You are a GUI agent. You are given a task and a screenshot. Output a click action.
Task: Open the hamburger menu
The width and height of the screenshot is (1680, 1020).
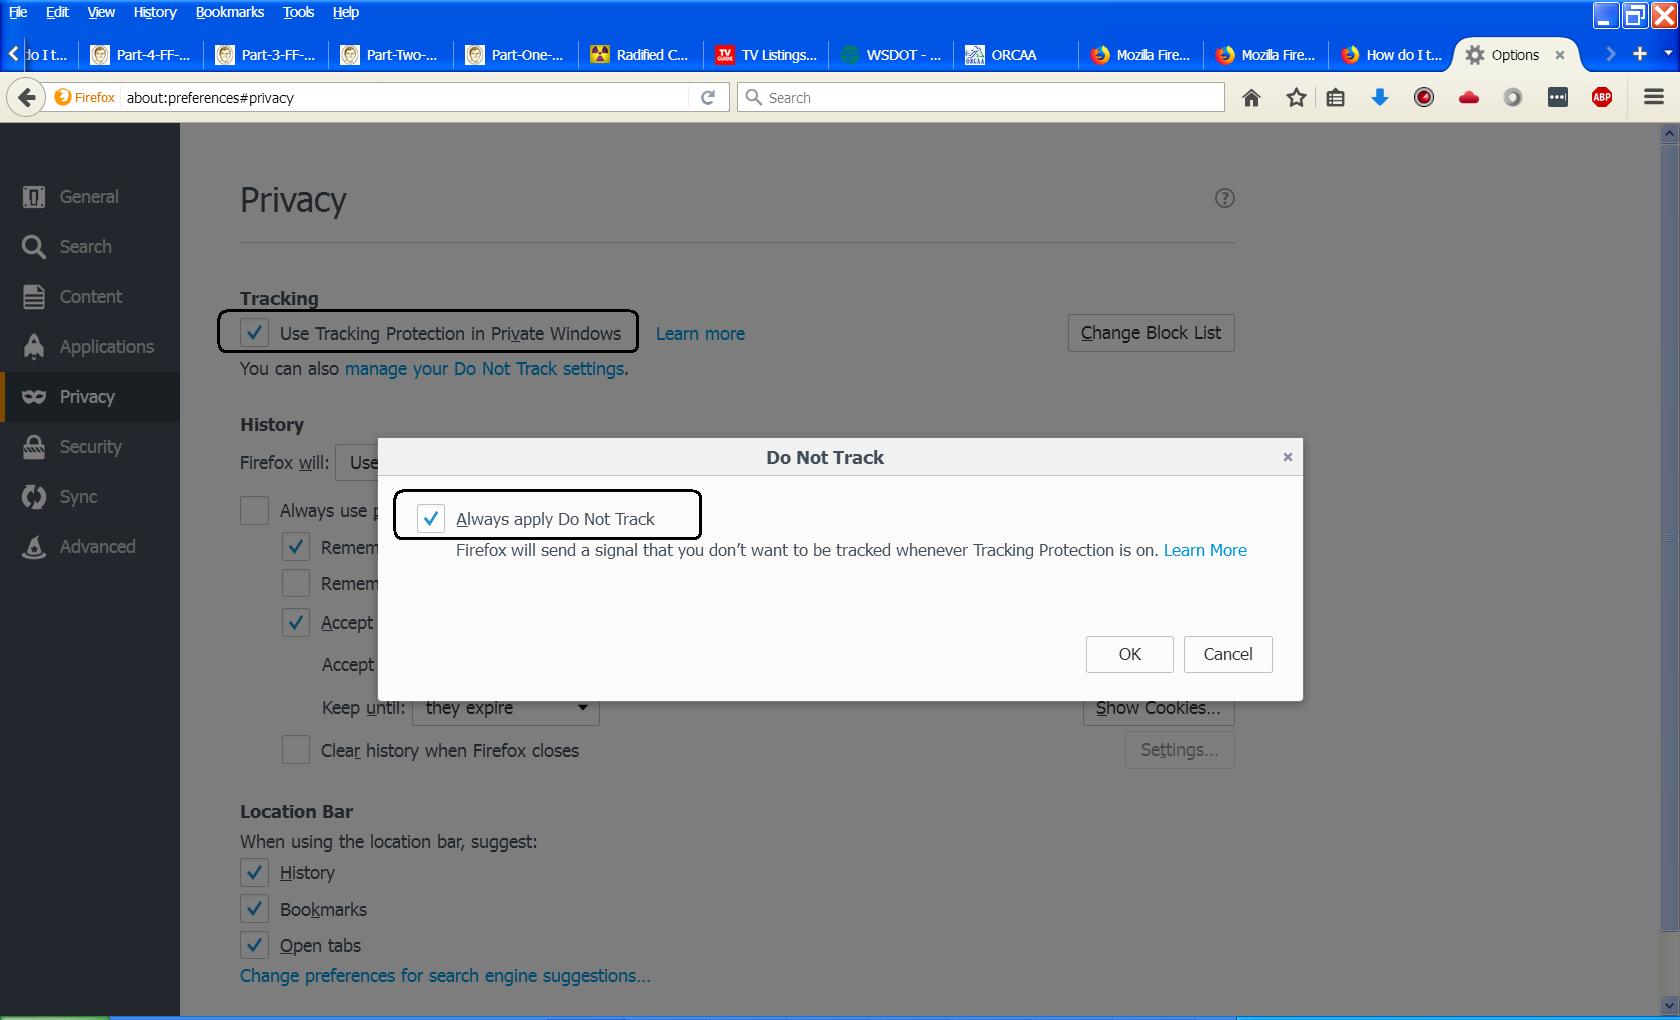(x=1654, y=97)
